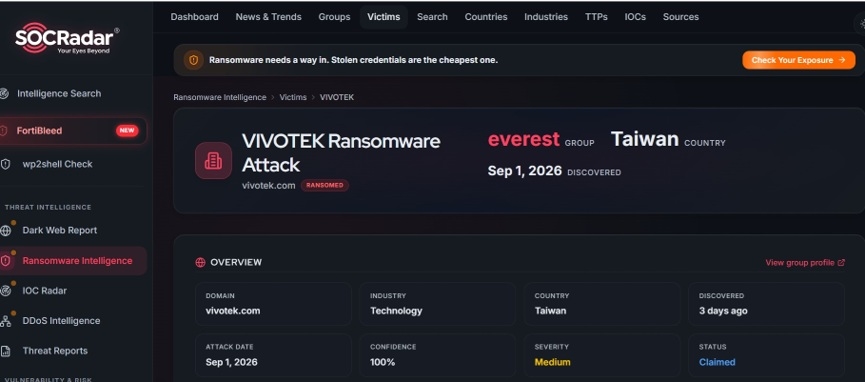Open the Industries tab
Viewport: 865px width, 382px height.
point(546,17)
